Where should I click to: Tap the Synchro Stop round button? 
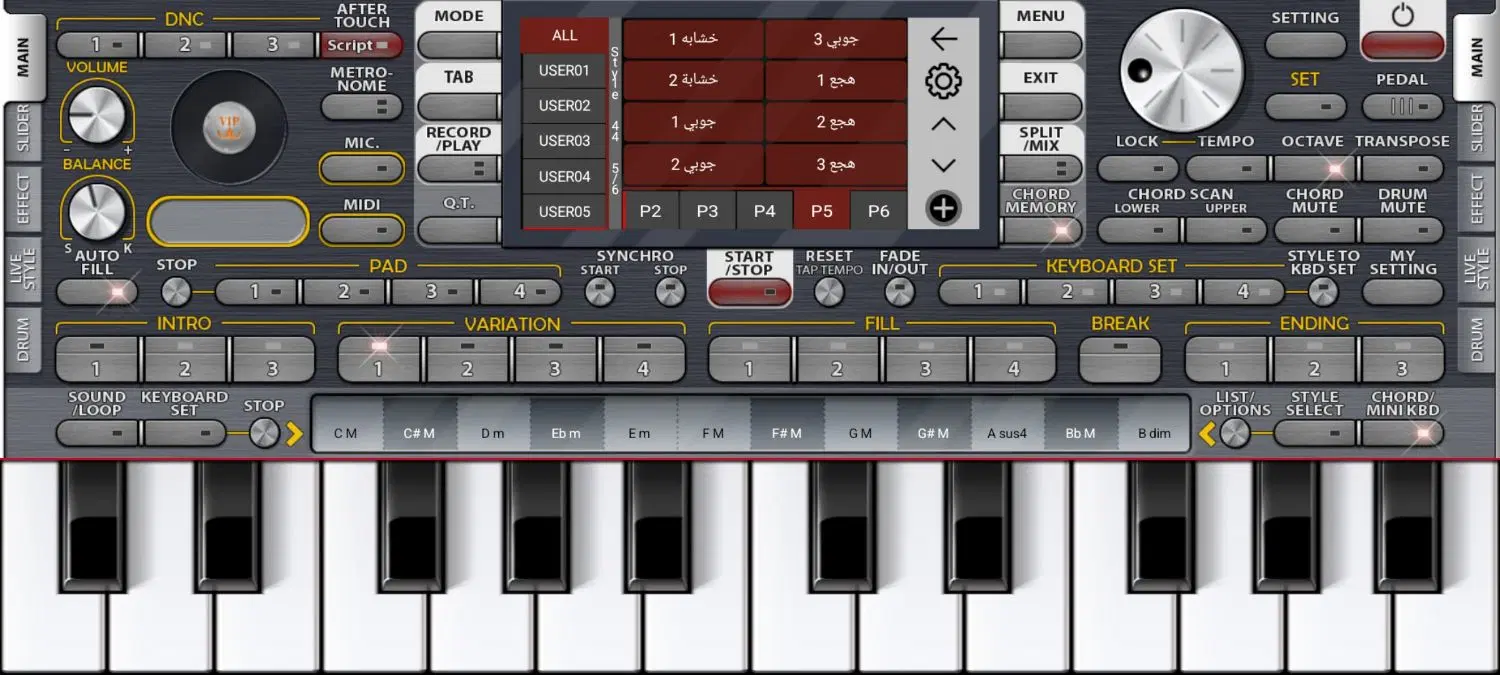coord(670,292)
